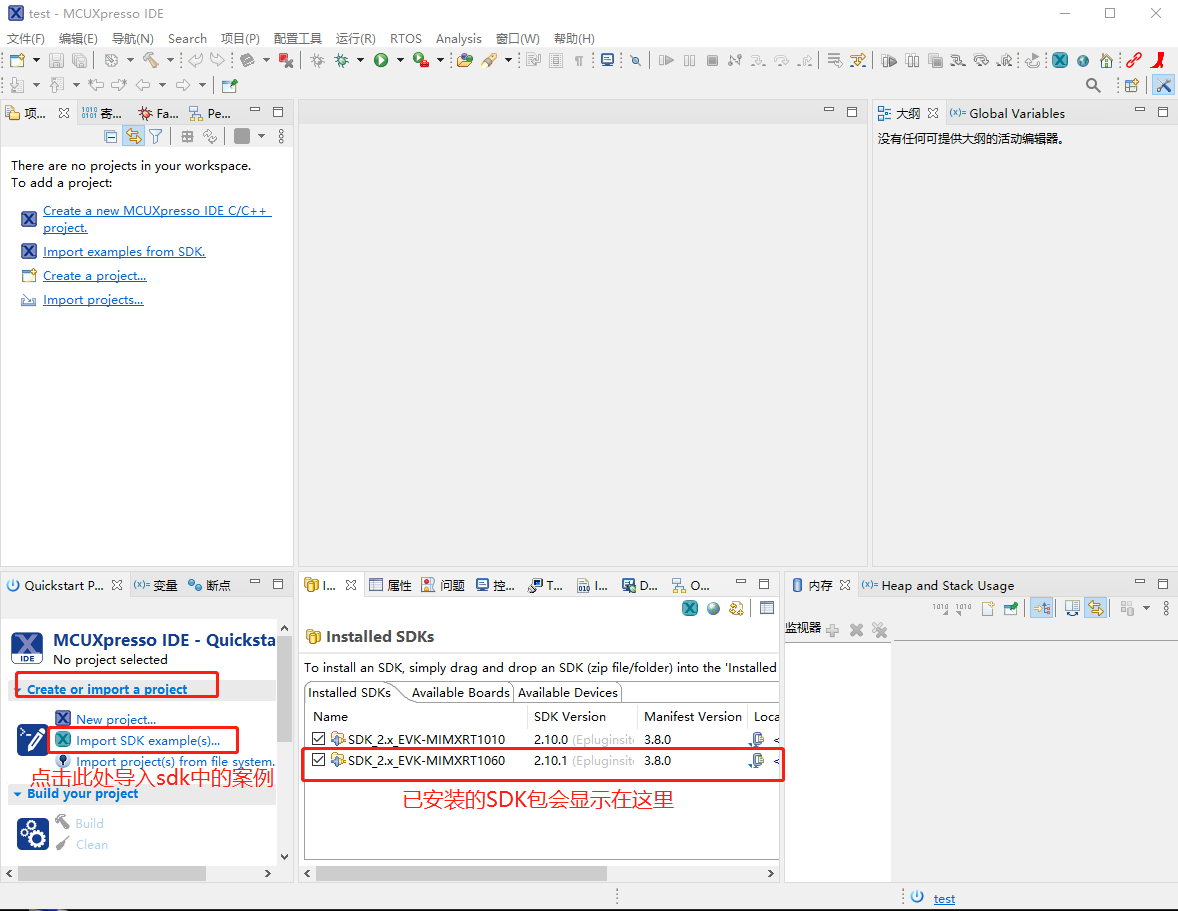1178x911 pixels.
Task: Click the house icon in main toolbar
Action: [1106, 60]
